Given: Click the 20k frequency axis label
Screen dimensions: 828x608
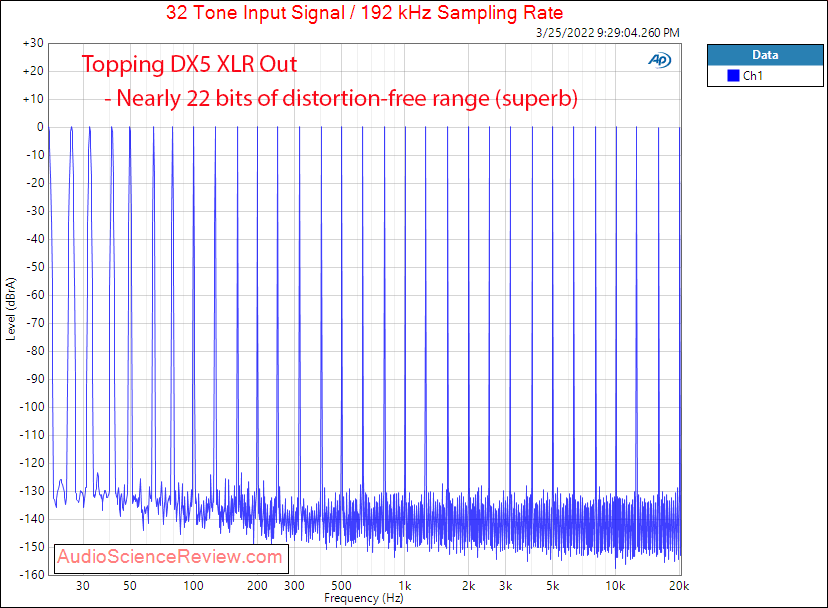Looking at the screenshot, I should 679,586.
